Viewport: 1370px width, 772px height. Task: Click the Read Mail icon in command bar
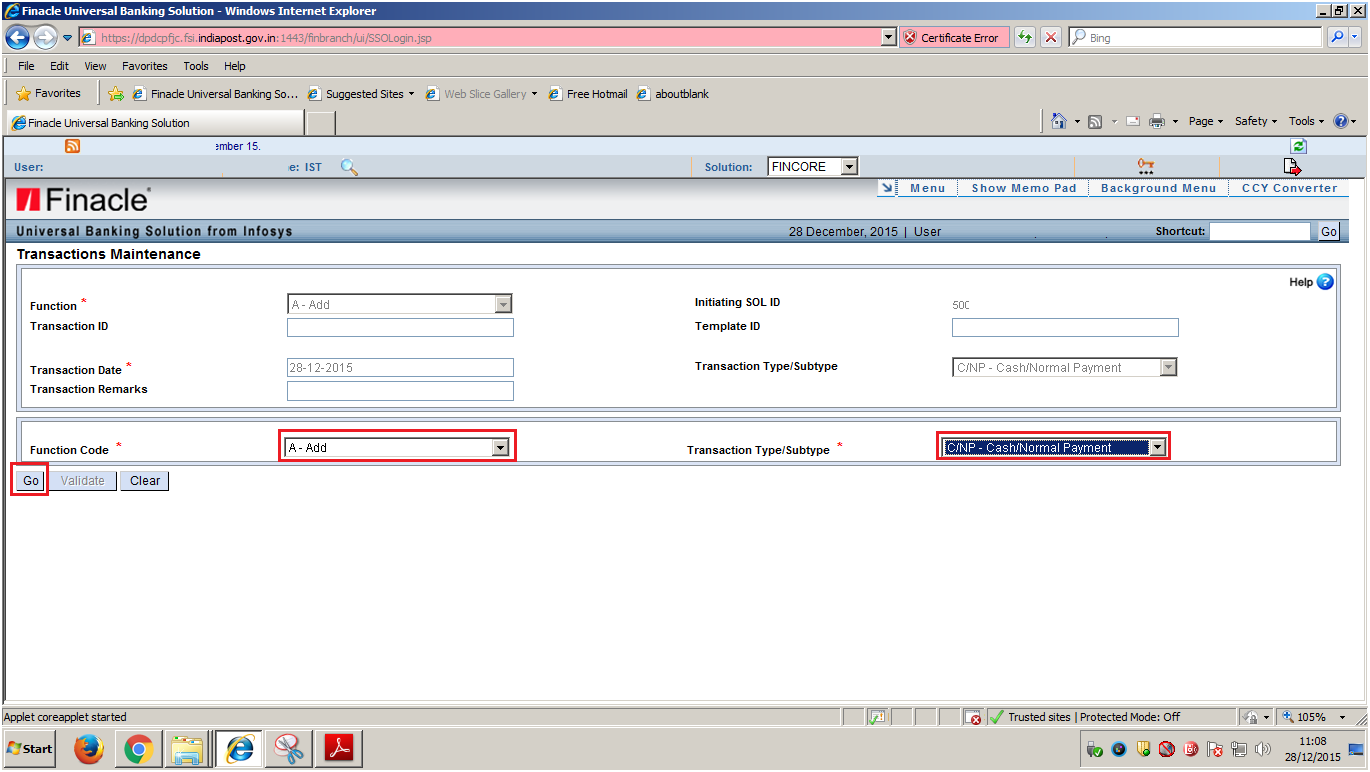(1133, 122)
